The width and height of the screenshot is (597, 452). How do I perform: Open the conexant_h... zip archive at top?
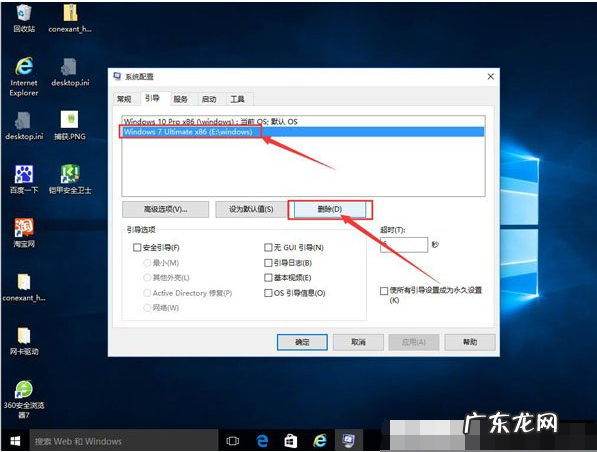click(x=70, y=17)
